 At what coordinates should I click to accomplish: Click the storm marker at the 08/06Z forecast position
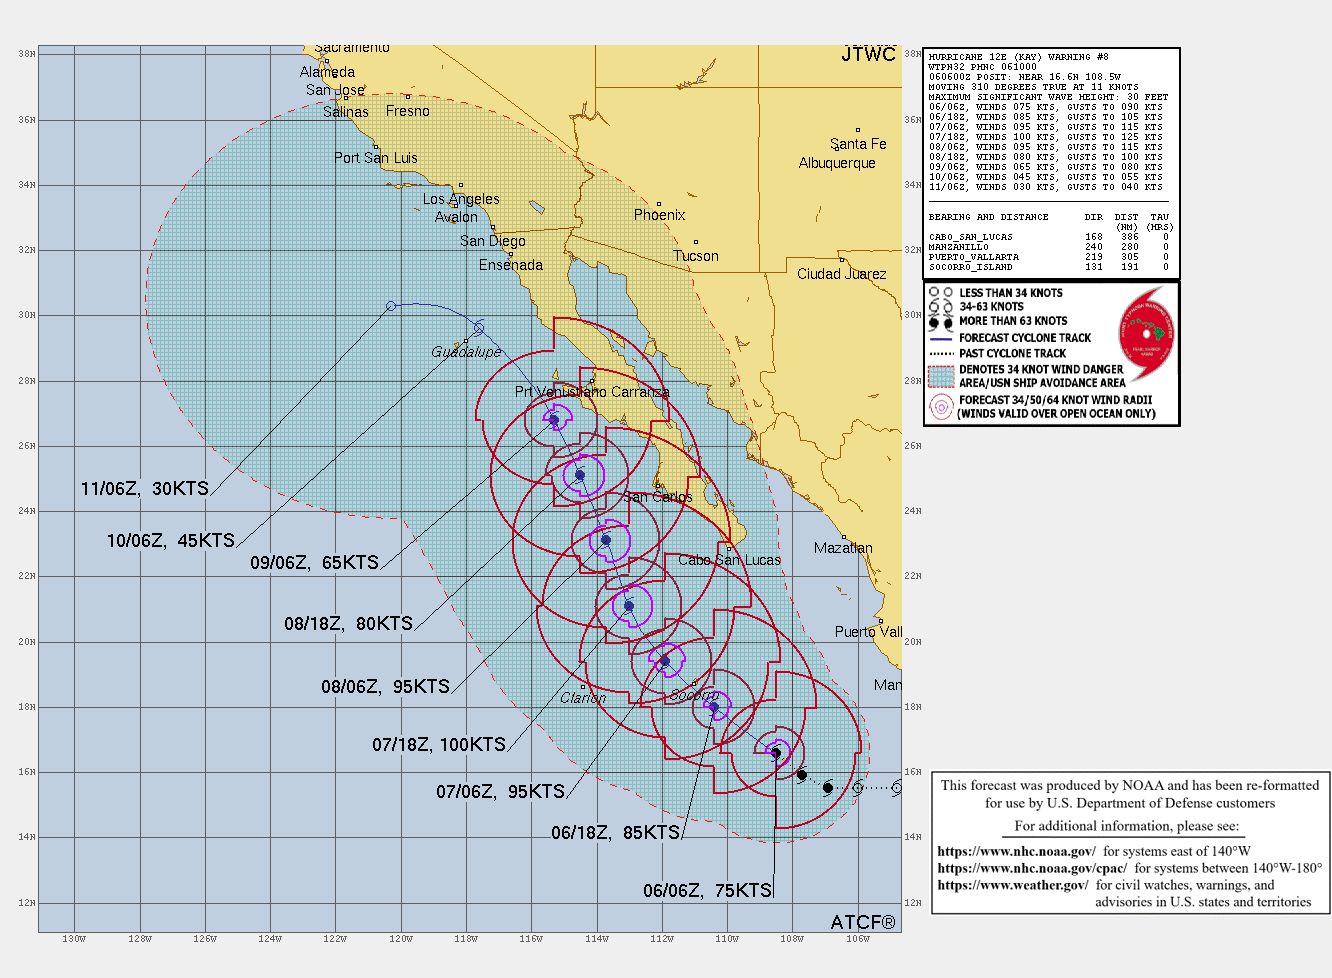[x=605, y=540]
